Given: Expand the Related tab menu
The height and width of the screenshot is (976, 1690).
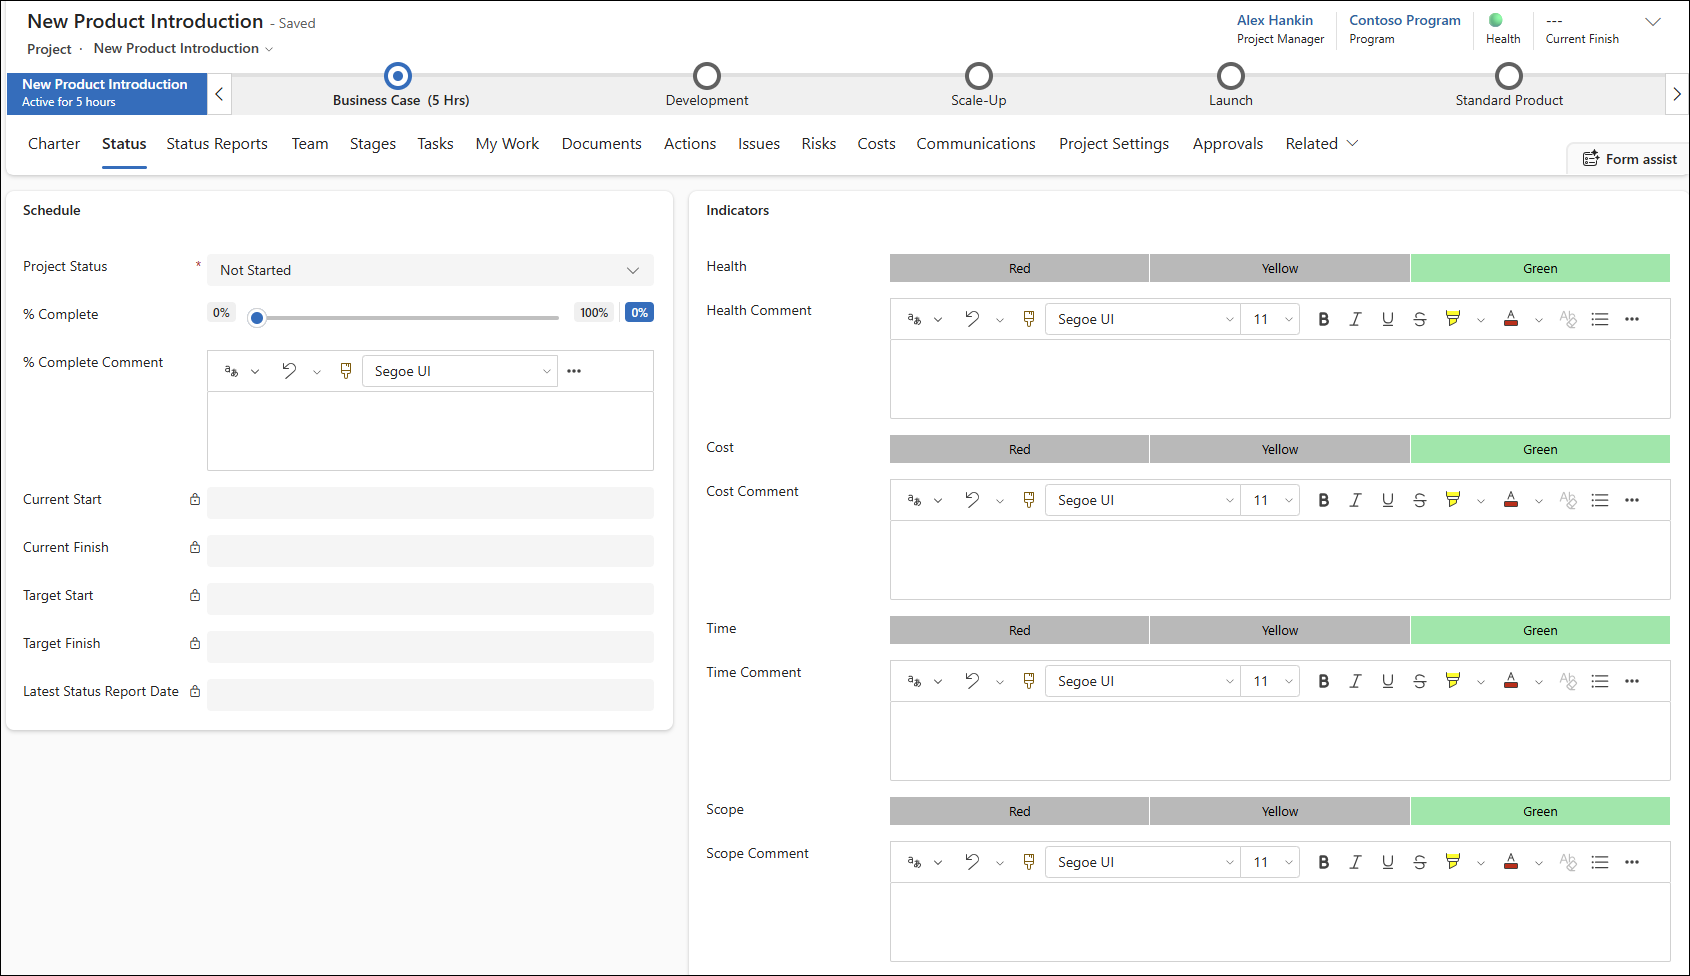Looking at the screenshot, I should tap(1321, 144).
